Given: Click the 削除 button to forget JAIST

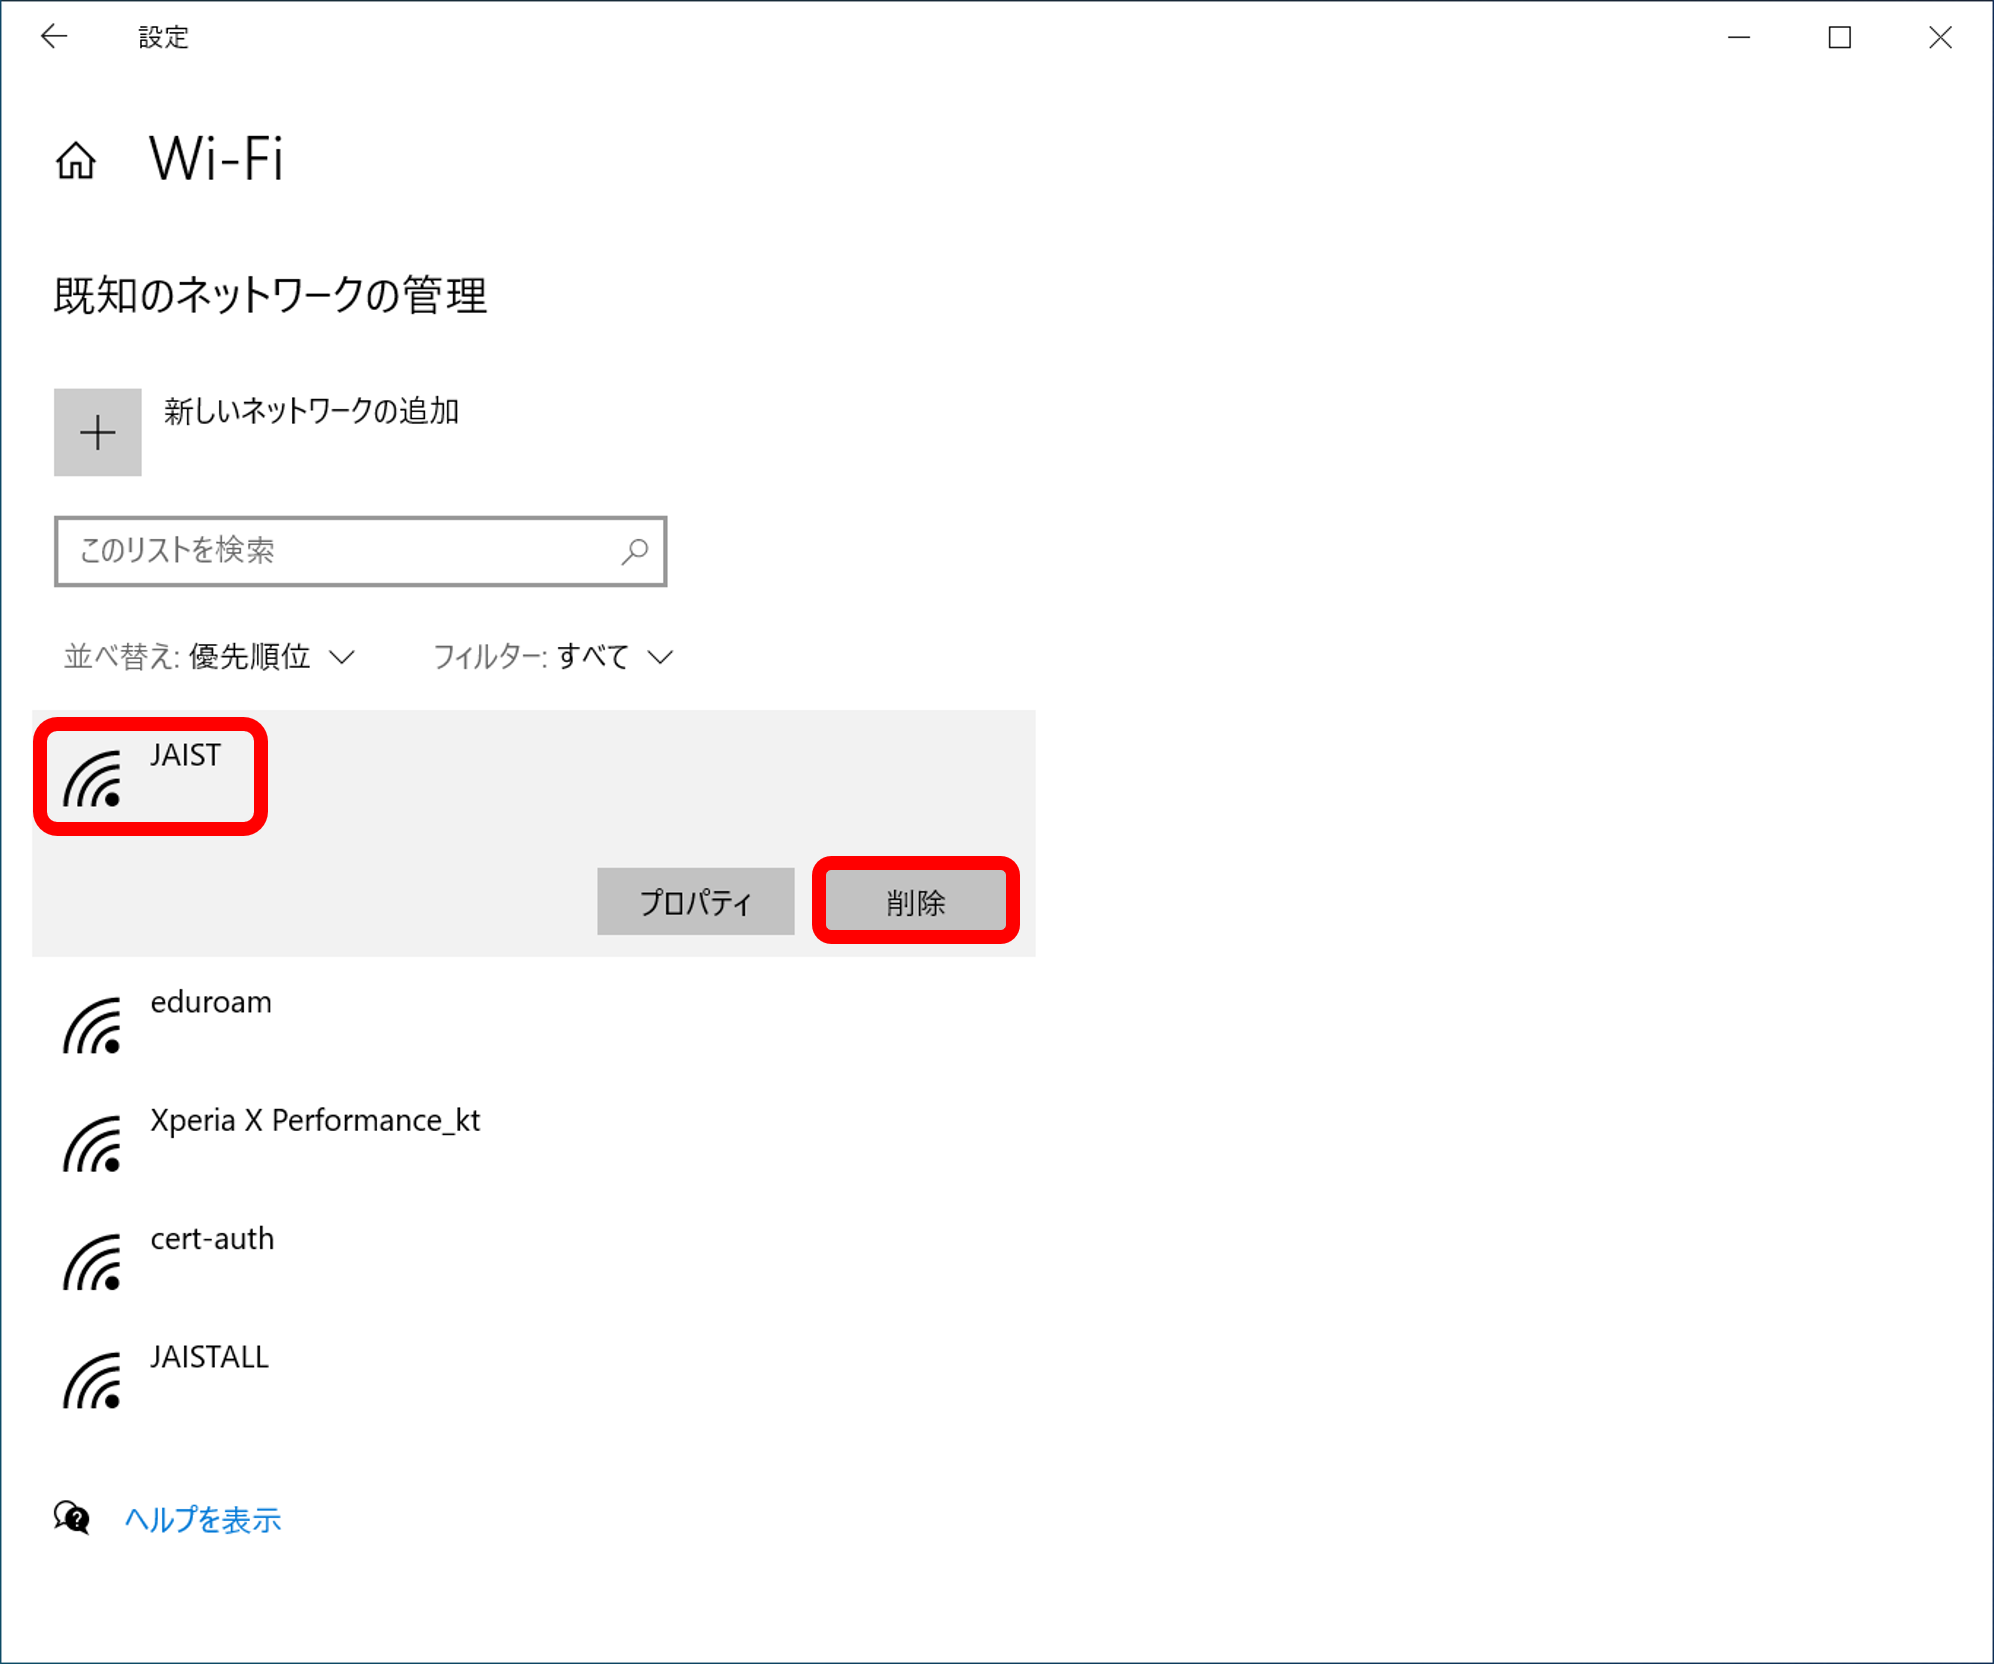Looking at the screenshot, I should (x=916, y=902).
